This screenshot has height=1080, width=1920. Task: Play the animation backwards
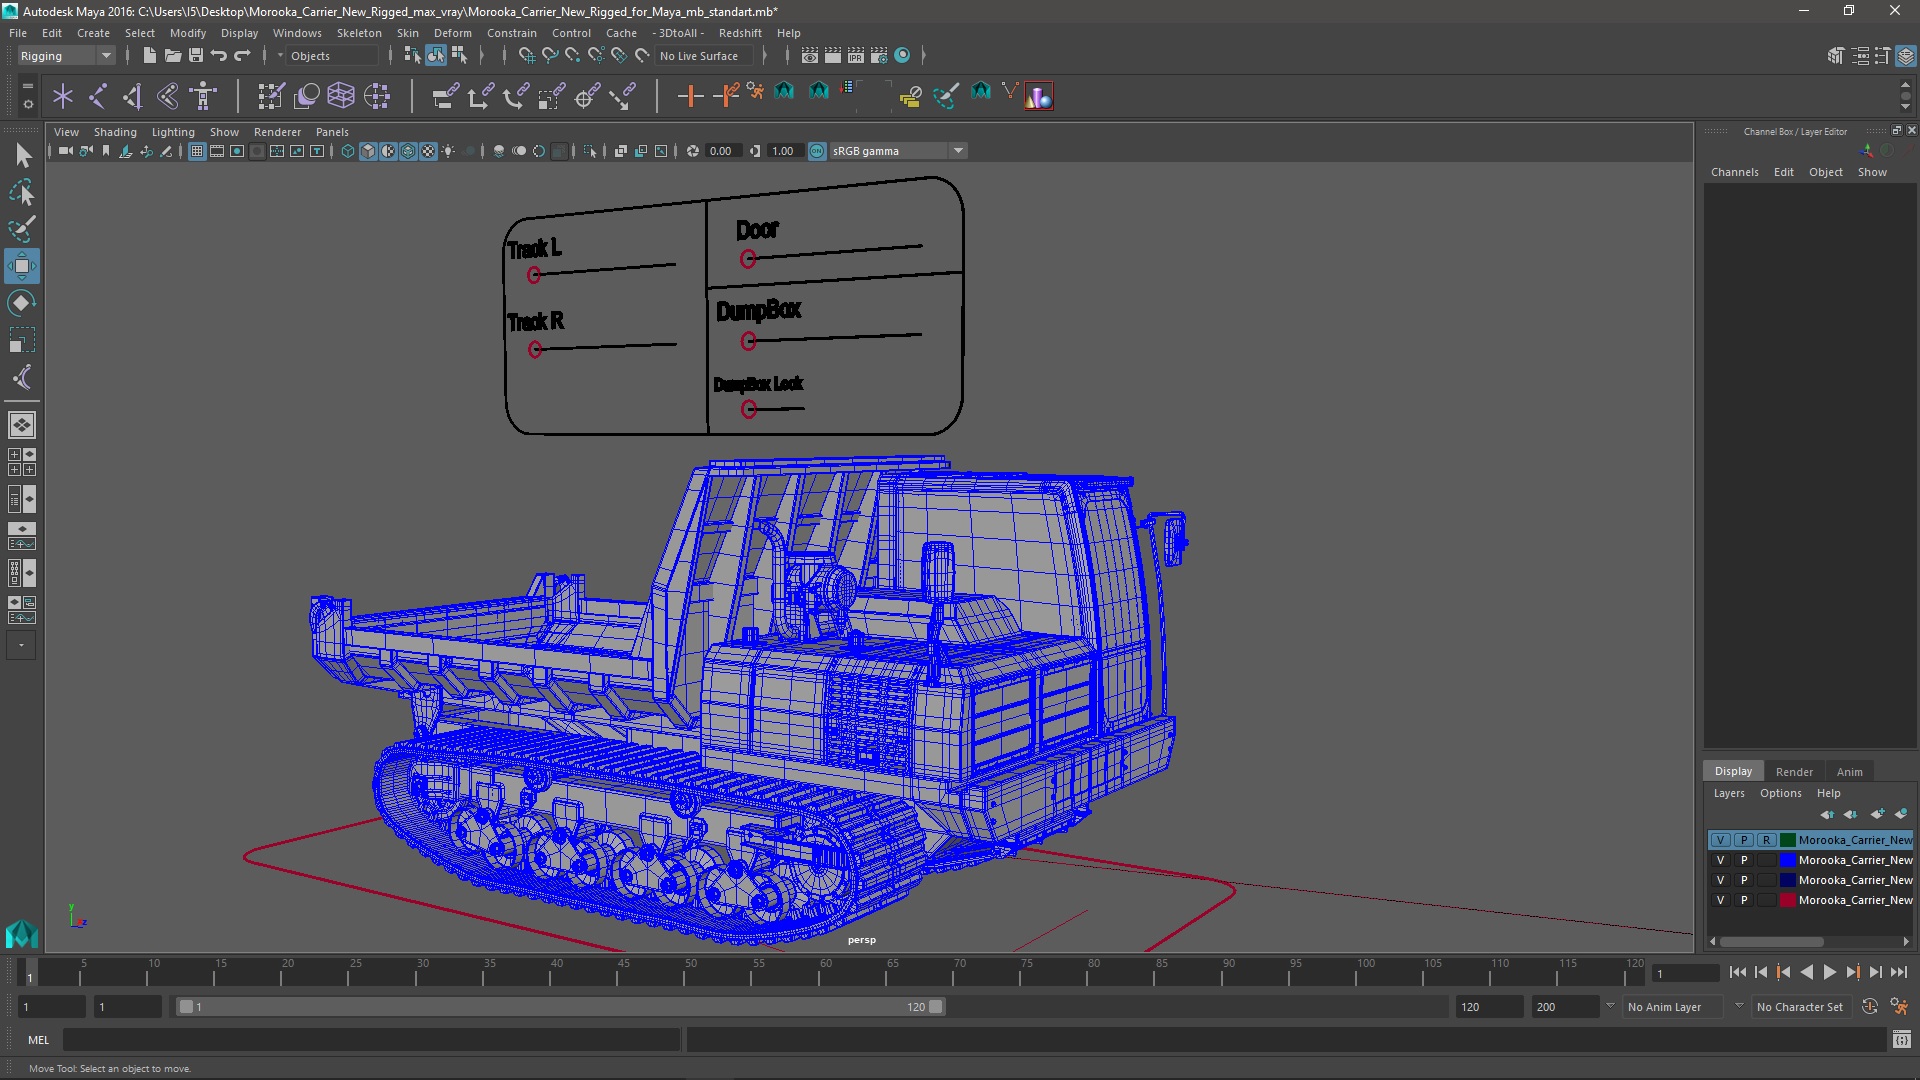pyautogui.click(x=1806, y=972)
